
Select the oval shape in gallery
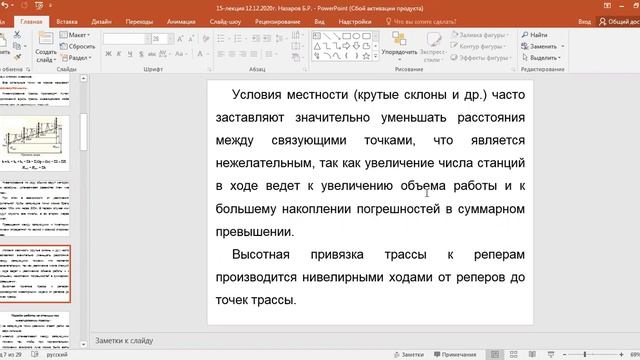click(356, 36)
